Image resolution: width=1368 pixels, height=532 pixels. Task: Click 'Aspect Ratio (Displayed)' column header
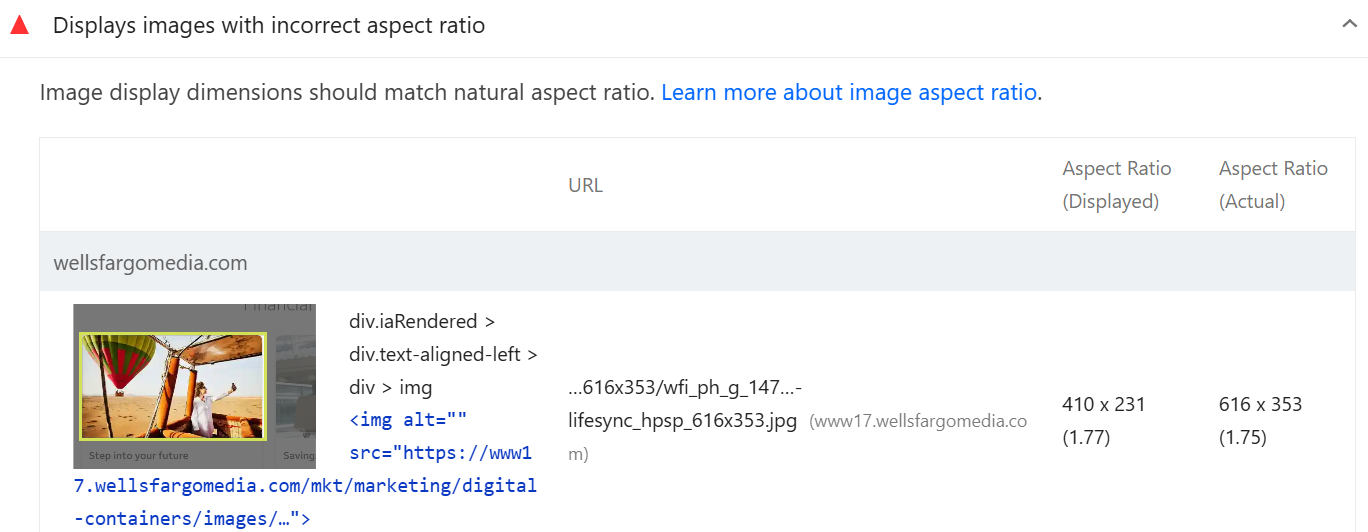pos(1116,185)
